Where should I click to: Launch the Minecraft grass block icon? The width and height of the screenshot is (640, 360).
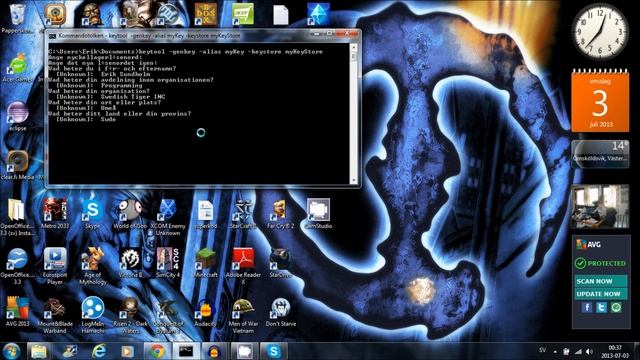coord(206,262)
